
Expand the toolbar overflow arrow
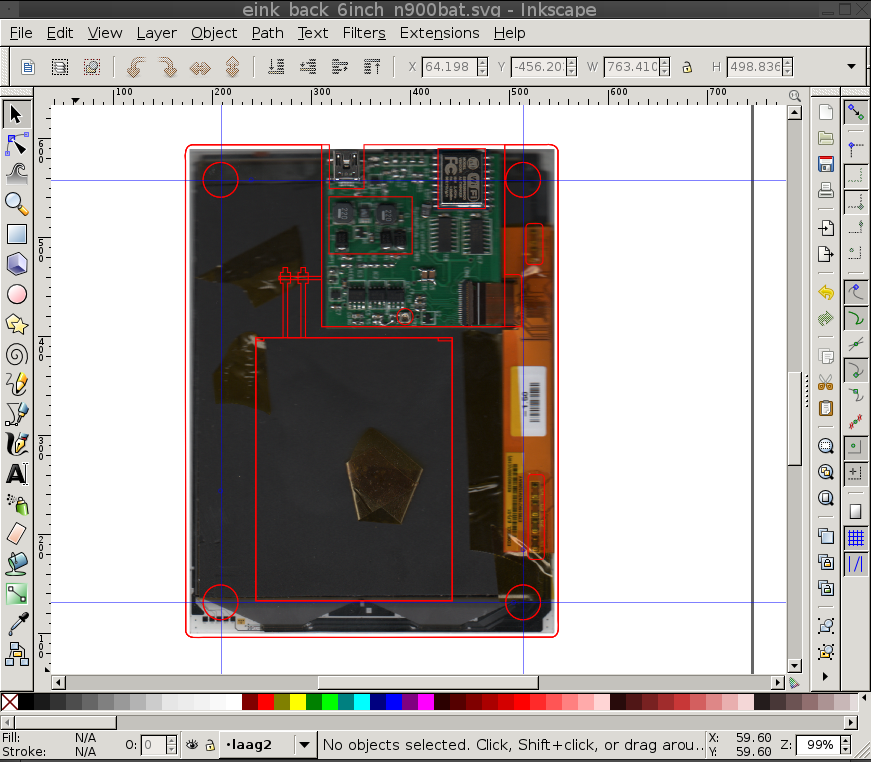[x=852, y=67]
